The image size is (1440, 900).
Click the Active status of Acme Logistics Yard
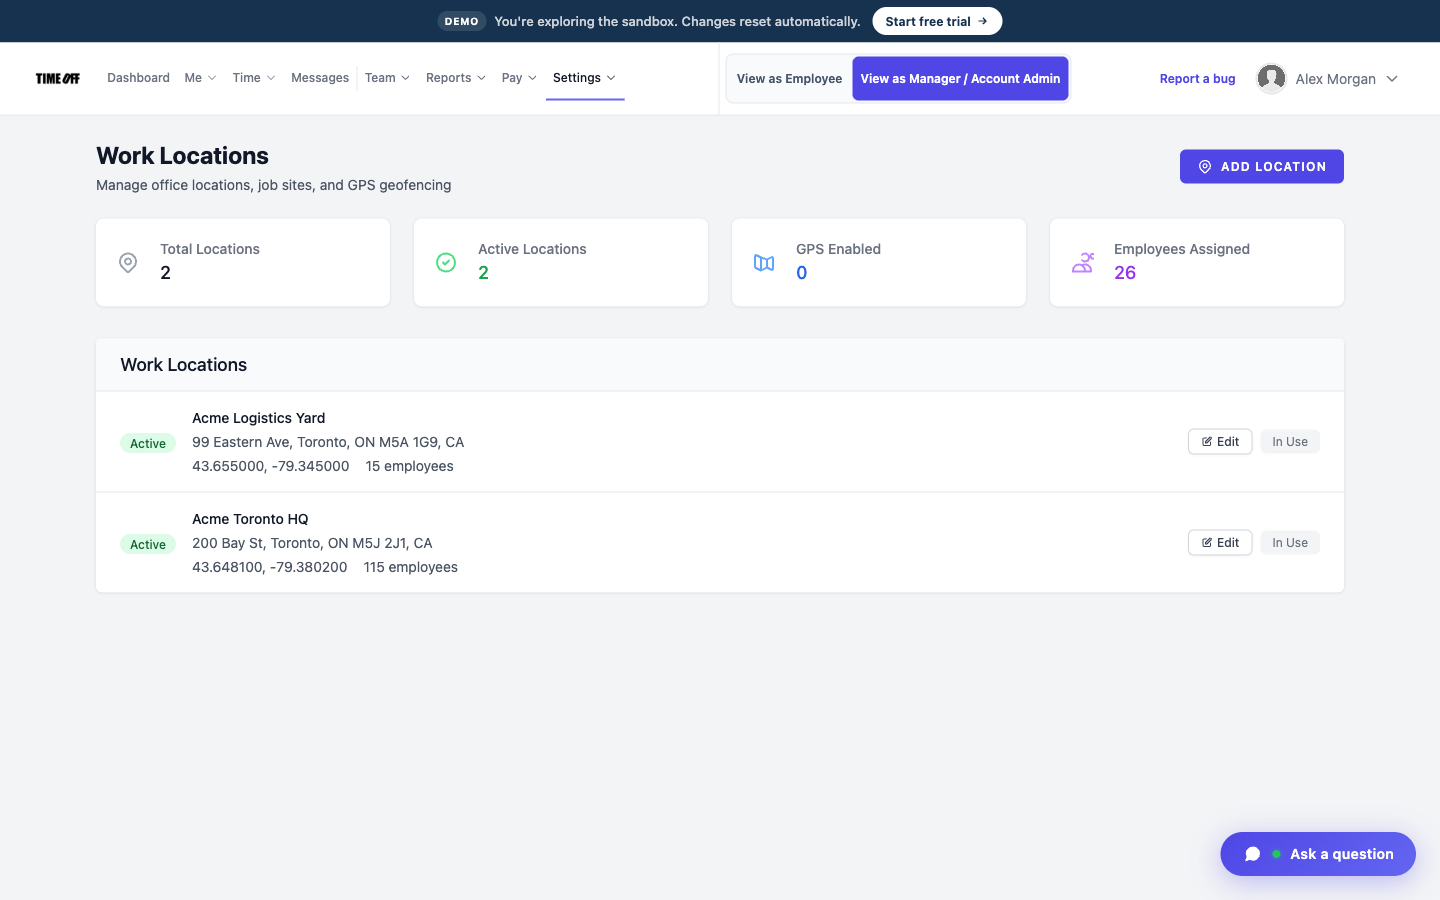[x=148, y=443]
